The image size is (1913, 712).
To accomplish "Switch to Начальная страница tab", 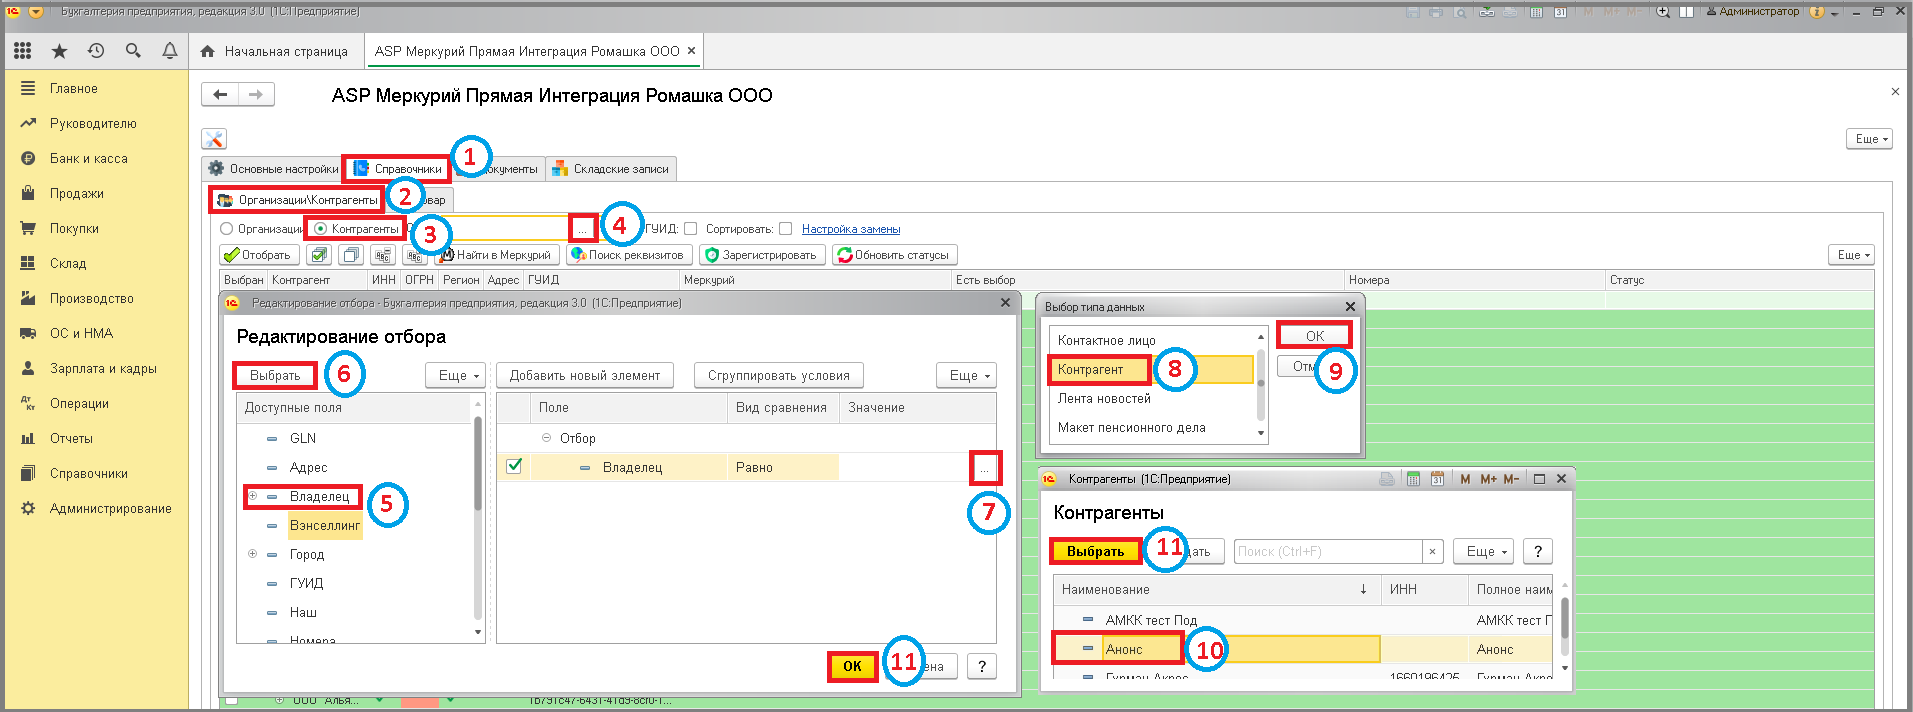I will click(275, 51).
